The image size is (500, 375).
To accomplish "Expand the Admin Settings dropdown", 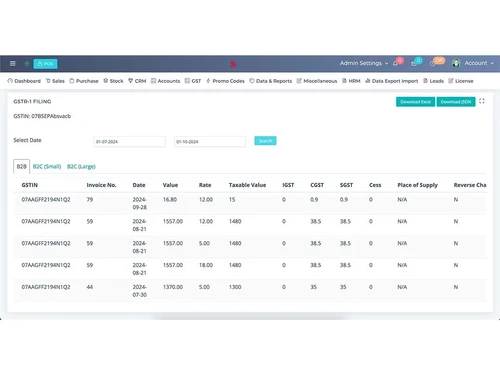I will pyautogui.click(x=364, y=63).
